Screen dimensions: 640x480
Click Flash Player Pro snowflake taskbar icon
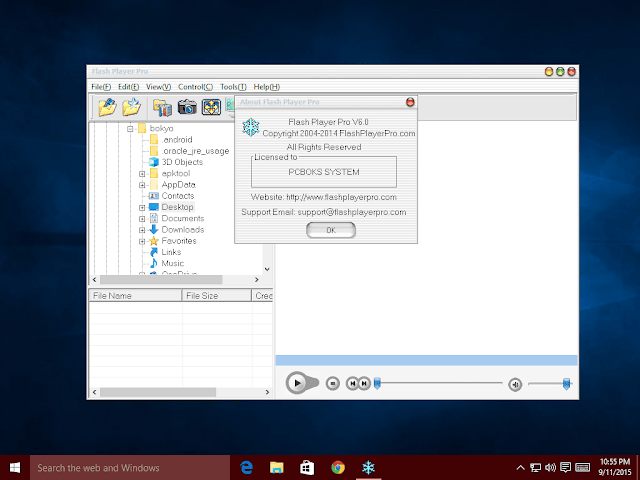coord(368,467)
